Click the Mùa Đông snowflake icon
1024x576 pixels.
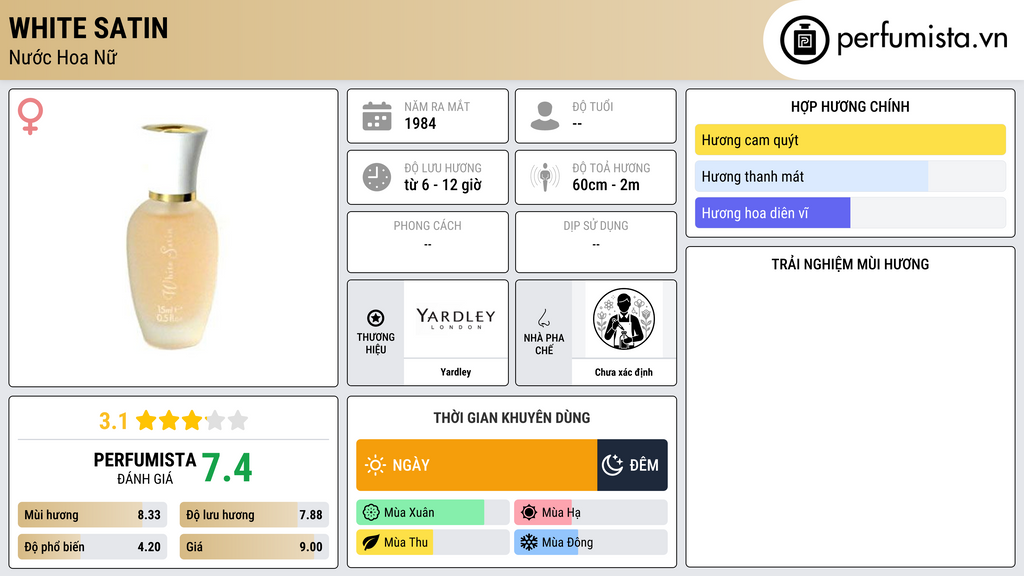tap(529, 542)
